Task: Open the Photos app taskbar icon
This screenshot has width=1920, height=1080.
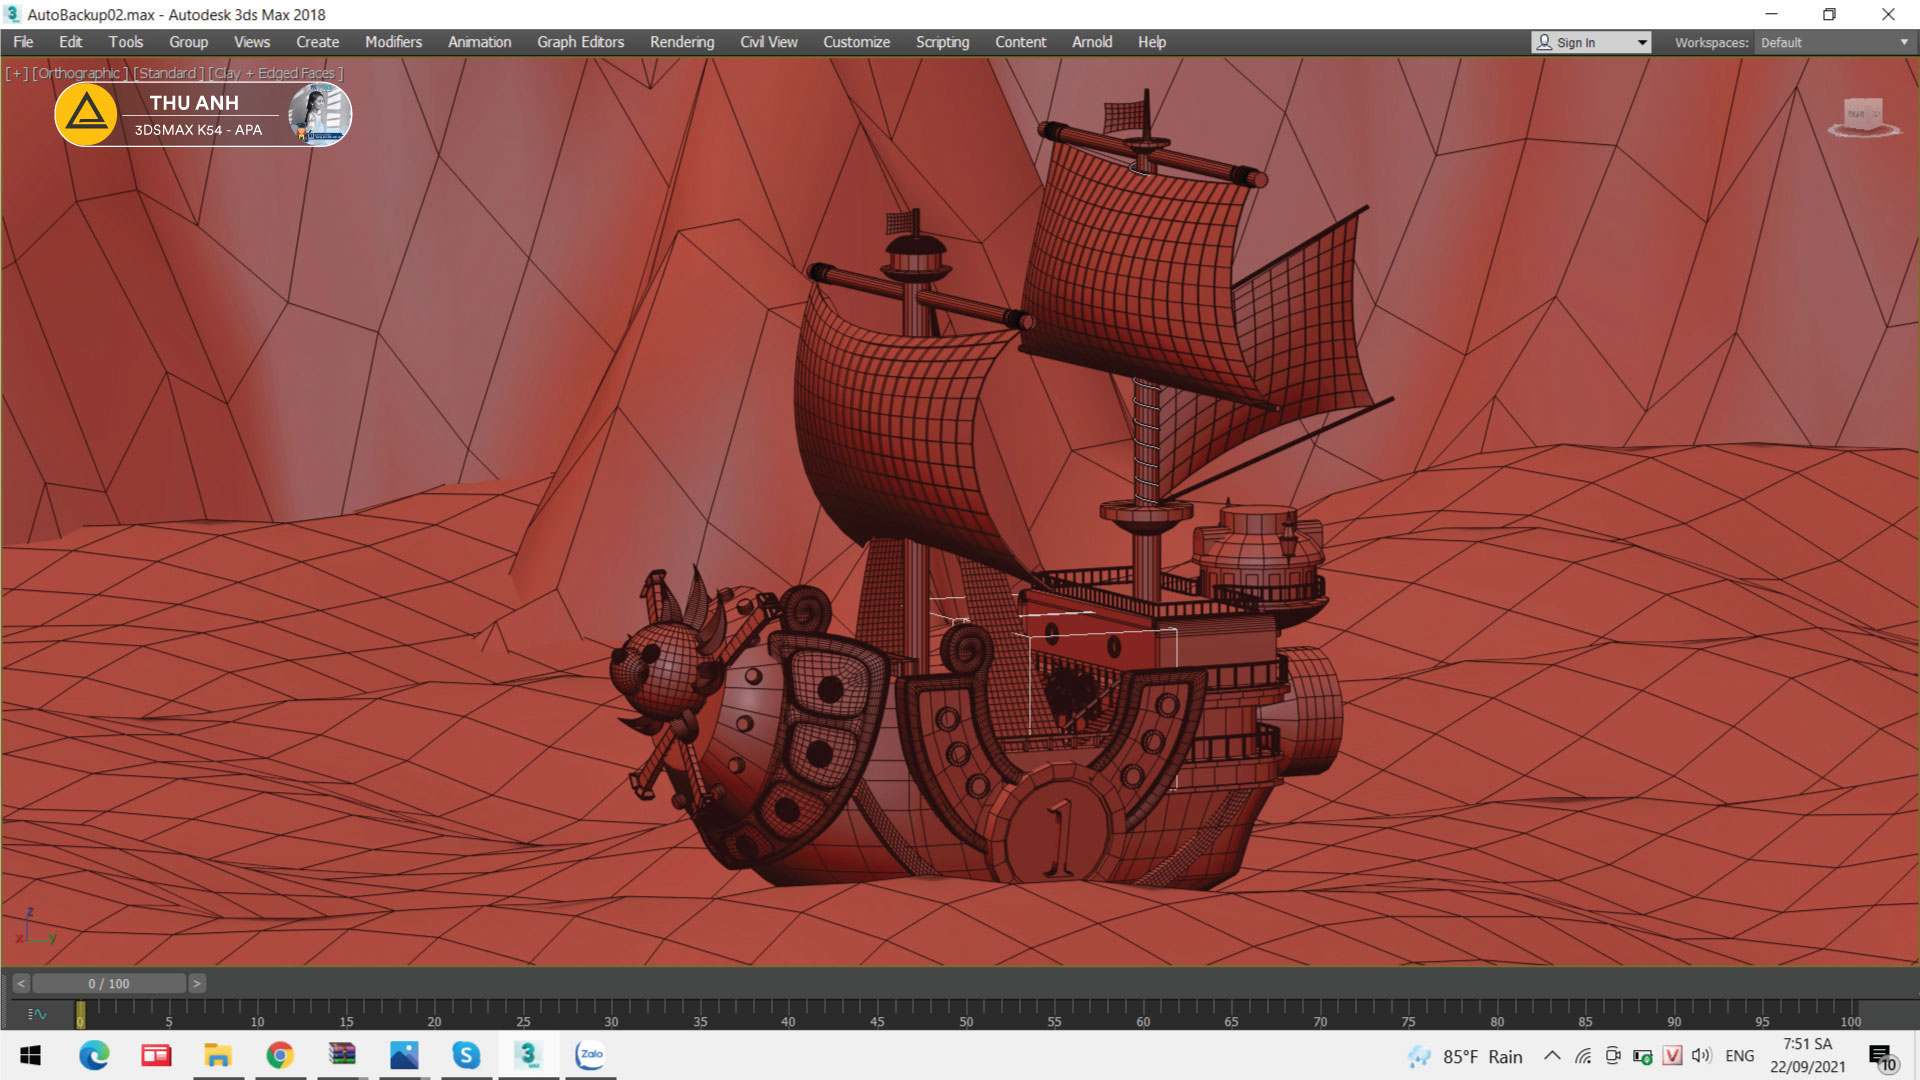Action: (x=404, y=1055)
